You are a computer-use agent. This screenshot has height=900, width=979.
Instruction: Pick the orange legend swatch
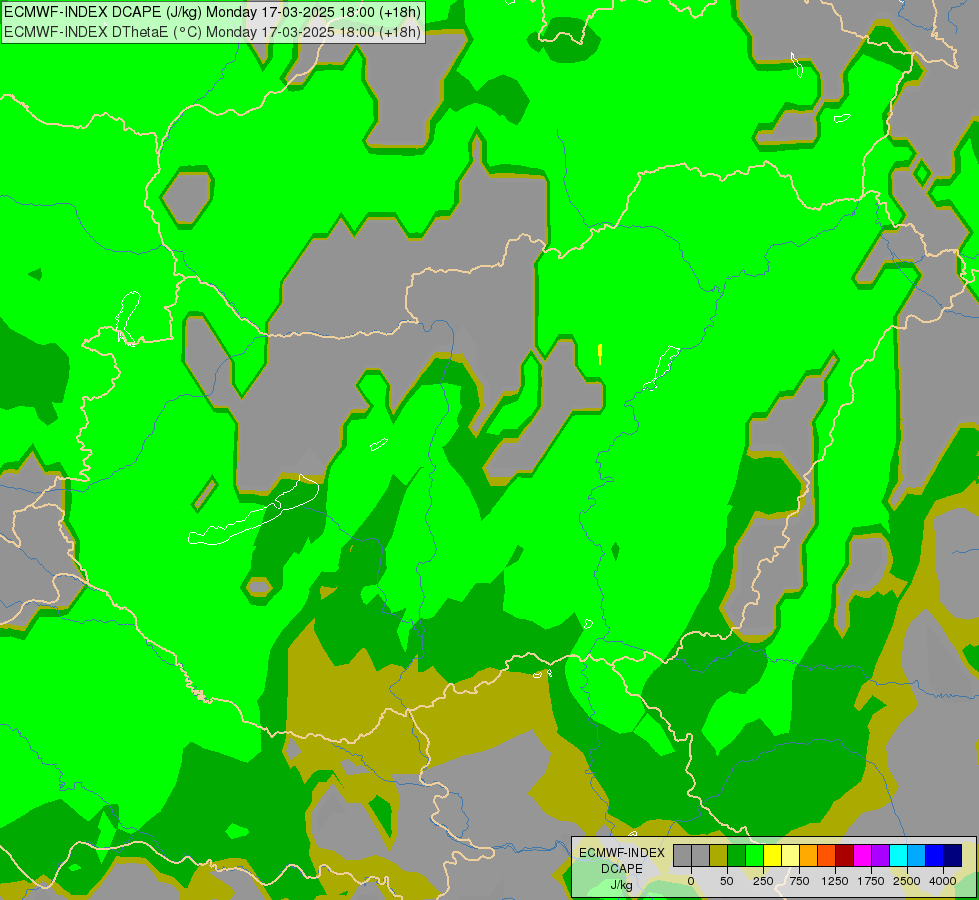tap(809, 855)
